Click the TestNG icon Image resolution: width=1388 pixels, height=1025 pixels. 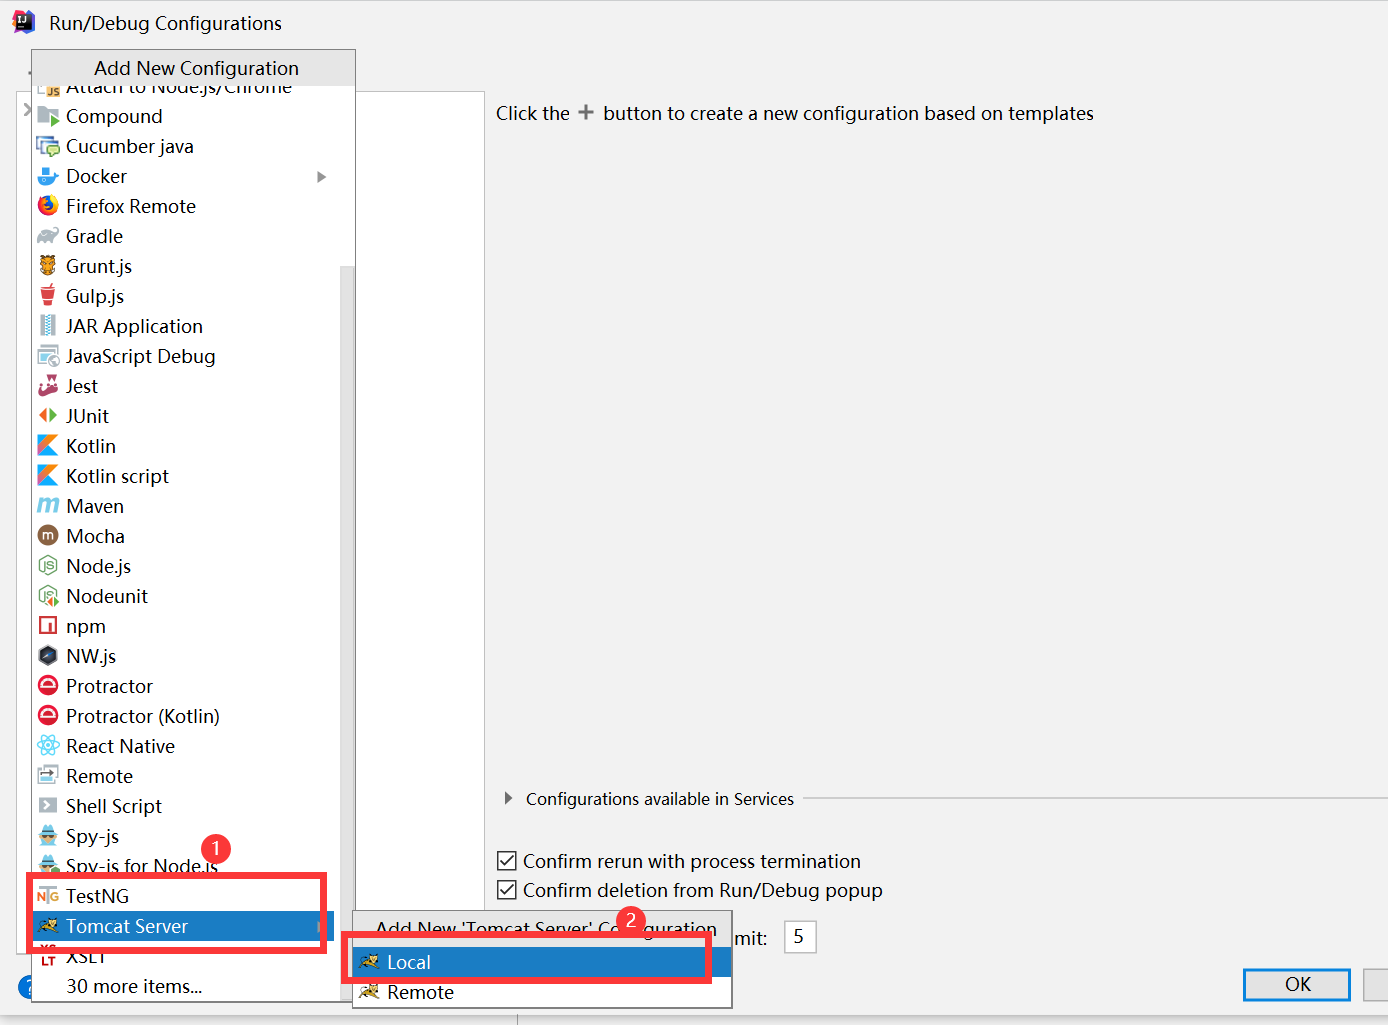click(48, 896)
